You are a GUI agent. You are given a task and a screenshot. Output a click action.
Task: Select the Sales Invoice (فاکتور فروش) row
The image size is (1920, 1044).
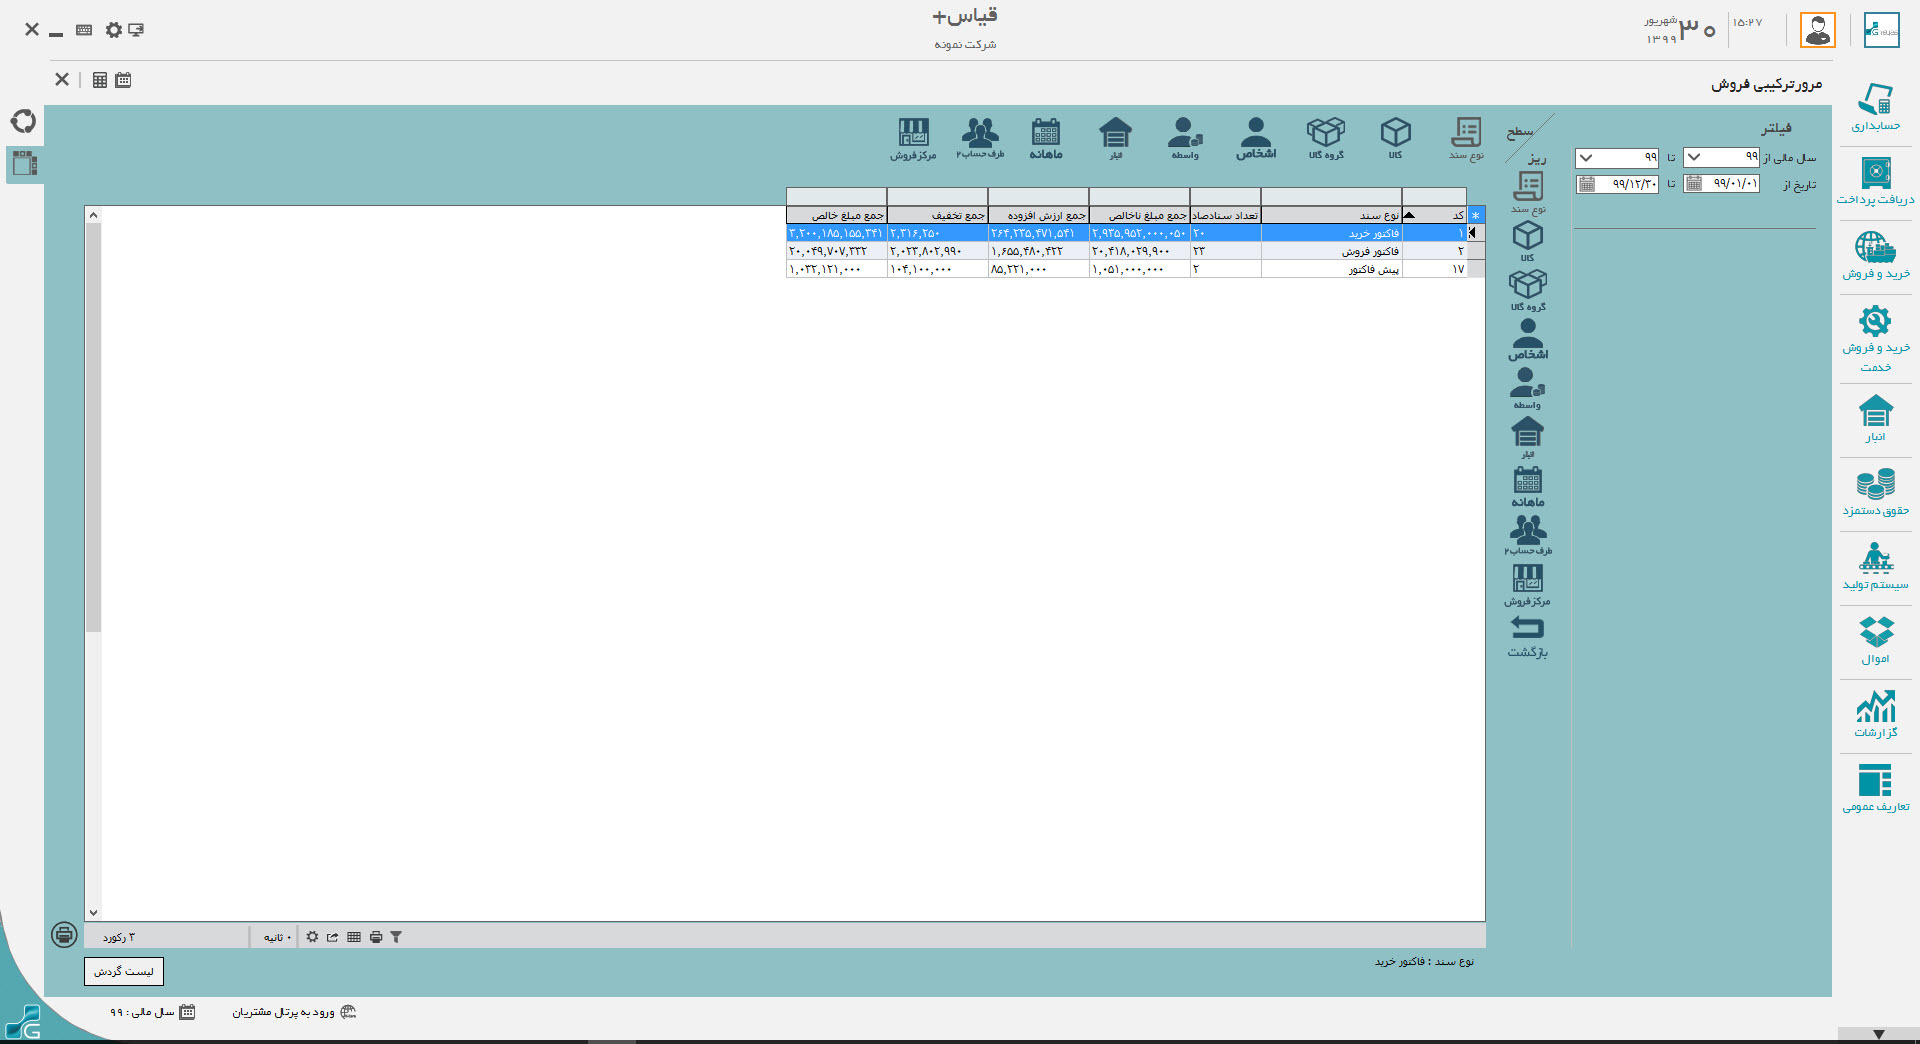click(x=1127, y=251)
